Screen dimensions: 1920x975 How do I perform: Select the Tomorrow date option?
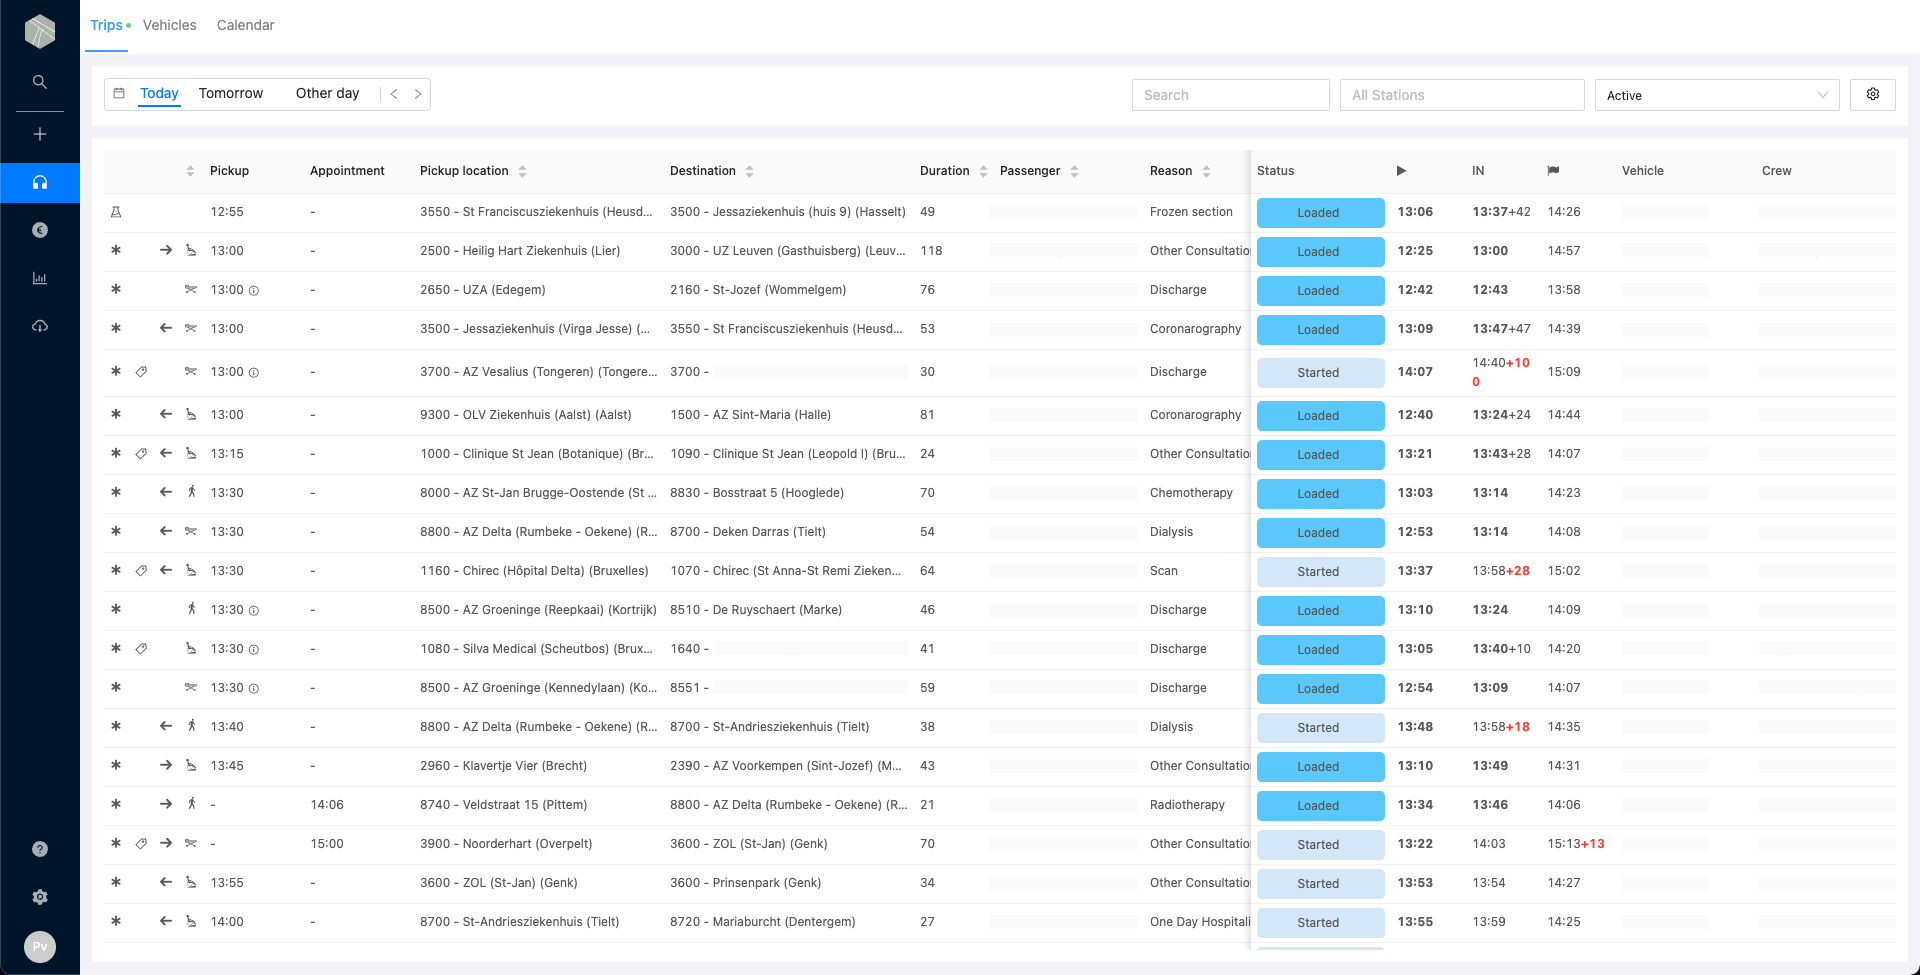(x=230, y=93)
